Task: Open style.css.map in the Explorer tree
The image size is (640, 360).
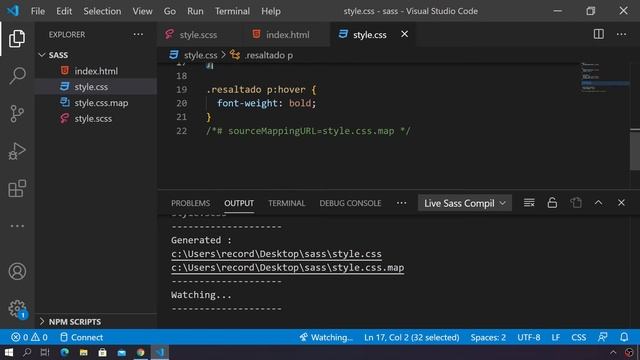Action: 96,102
